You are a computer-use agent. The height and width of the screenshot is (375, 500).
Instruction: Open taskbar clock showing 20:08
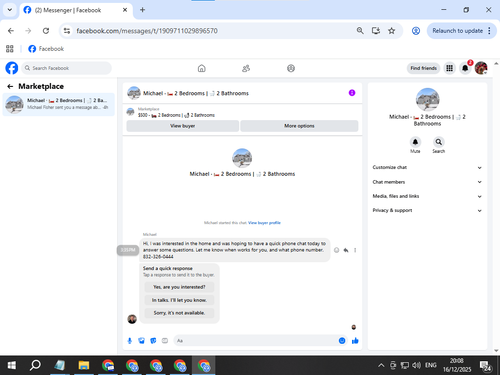[x=457, y=365]
